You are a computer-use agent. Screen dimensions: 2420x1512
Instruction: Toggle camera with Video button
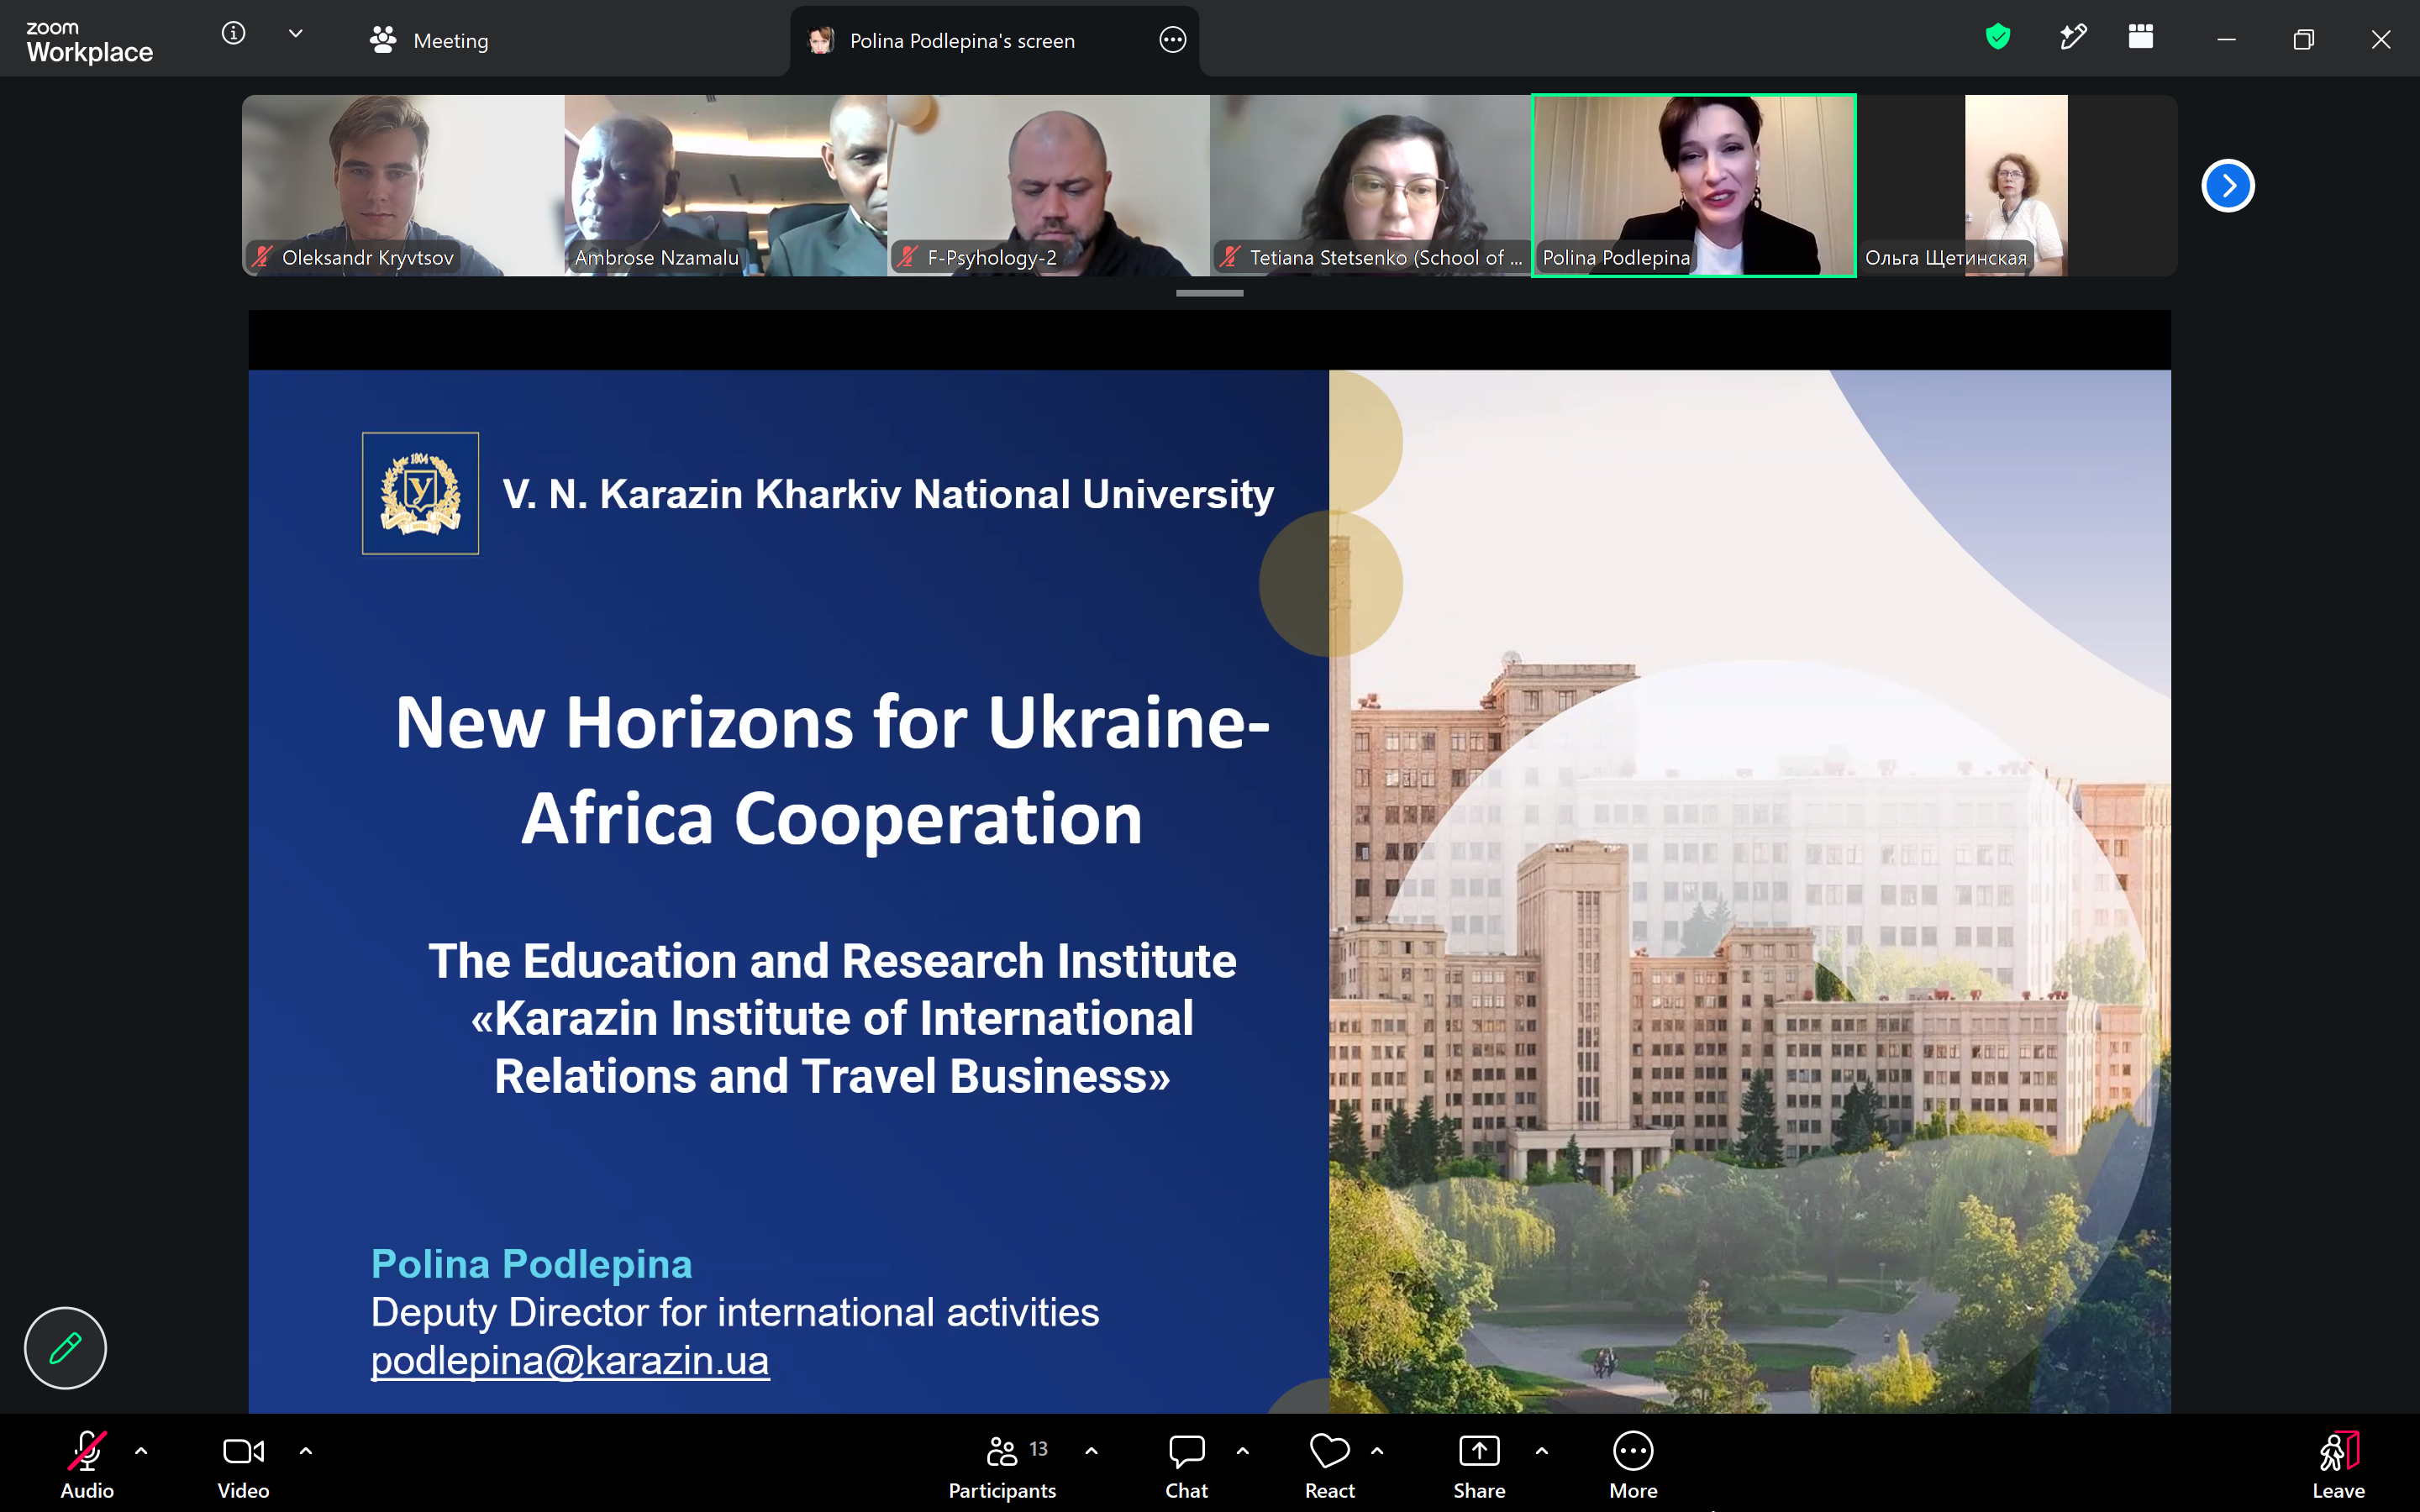(x=243, y=1465)
